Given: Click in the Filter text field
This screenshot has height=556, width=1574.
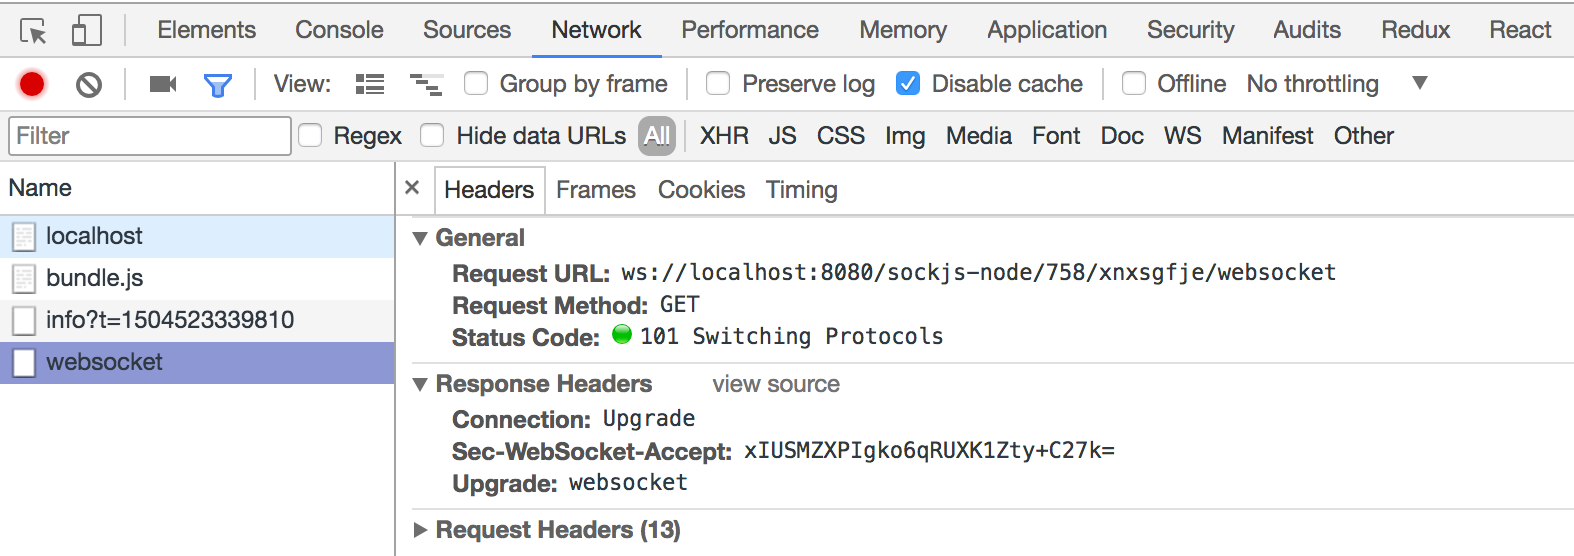Looking at the screenshot, I should pos(150,136).
